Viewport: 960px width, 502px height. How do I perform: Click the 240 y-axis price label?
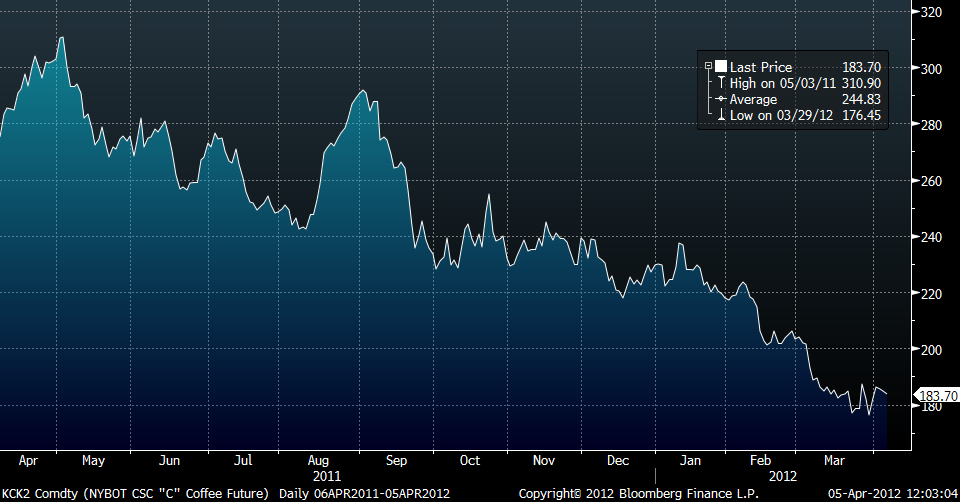point(931,237)
